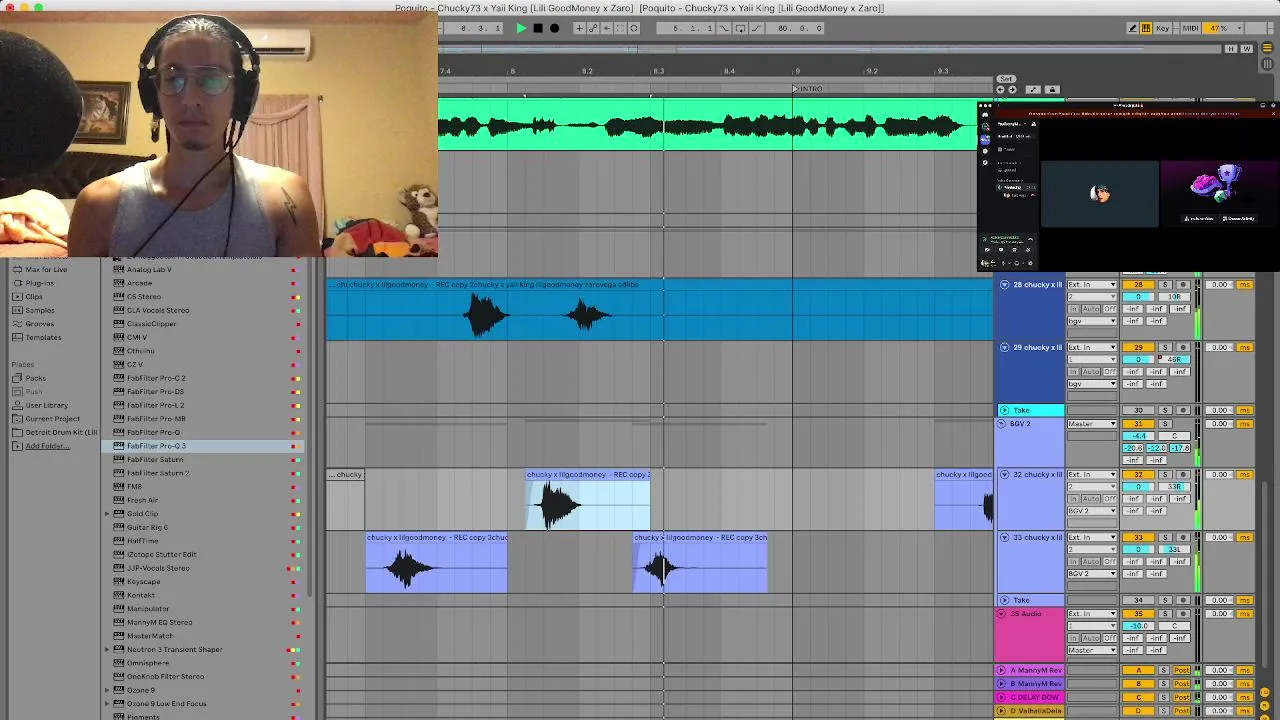Viewport: 1280px width, 720px height.
Task: Open track 35 Audio Master output dropdown
Action: tap(1092, 650)
